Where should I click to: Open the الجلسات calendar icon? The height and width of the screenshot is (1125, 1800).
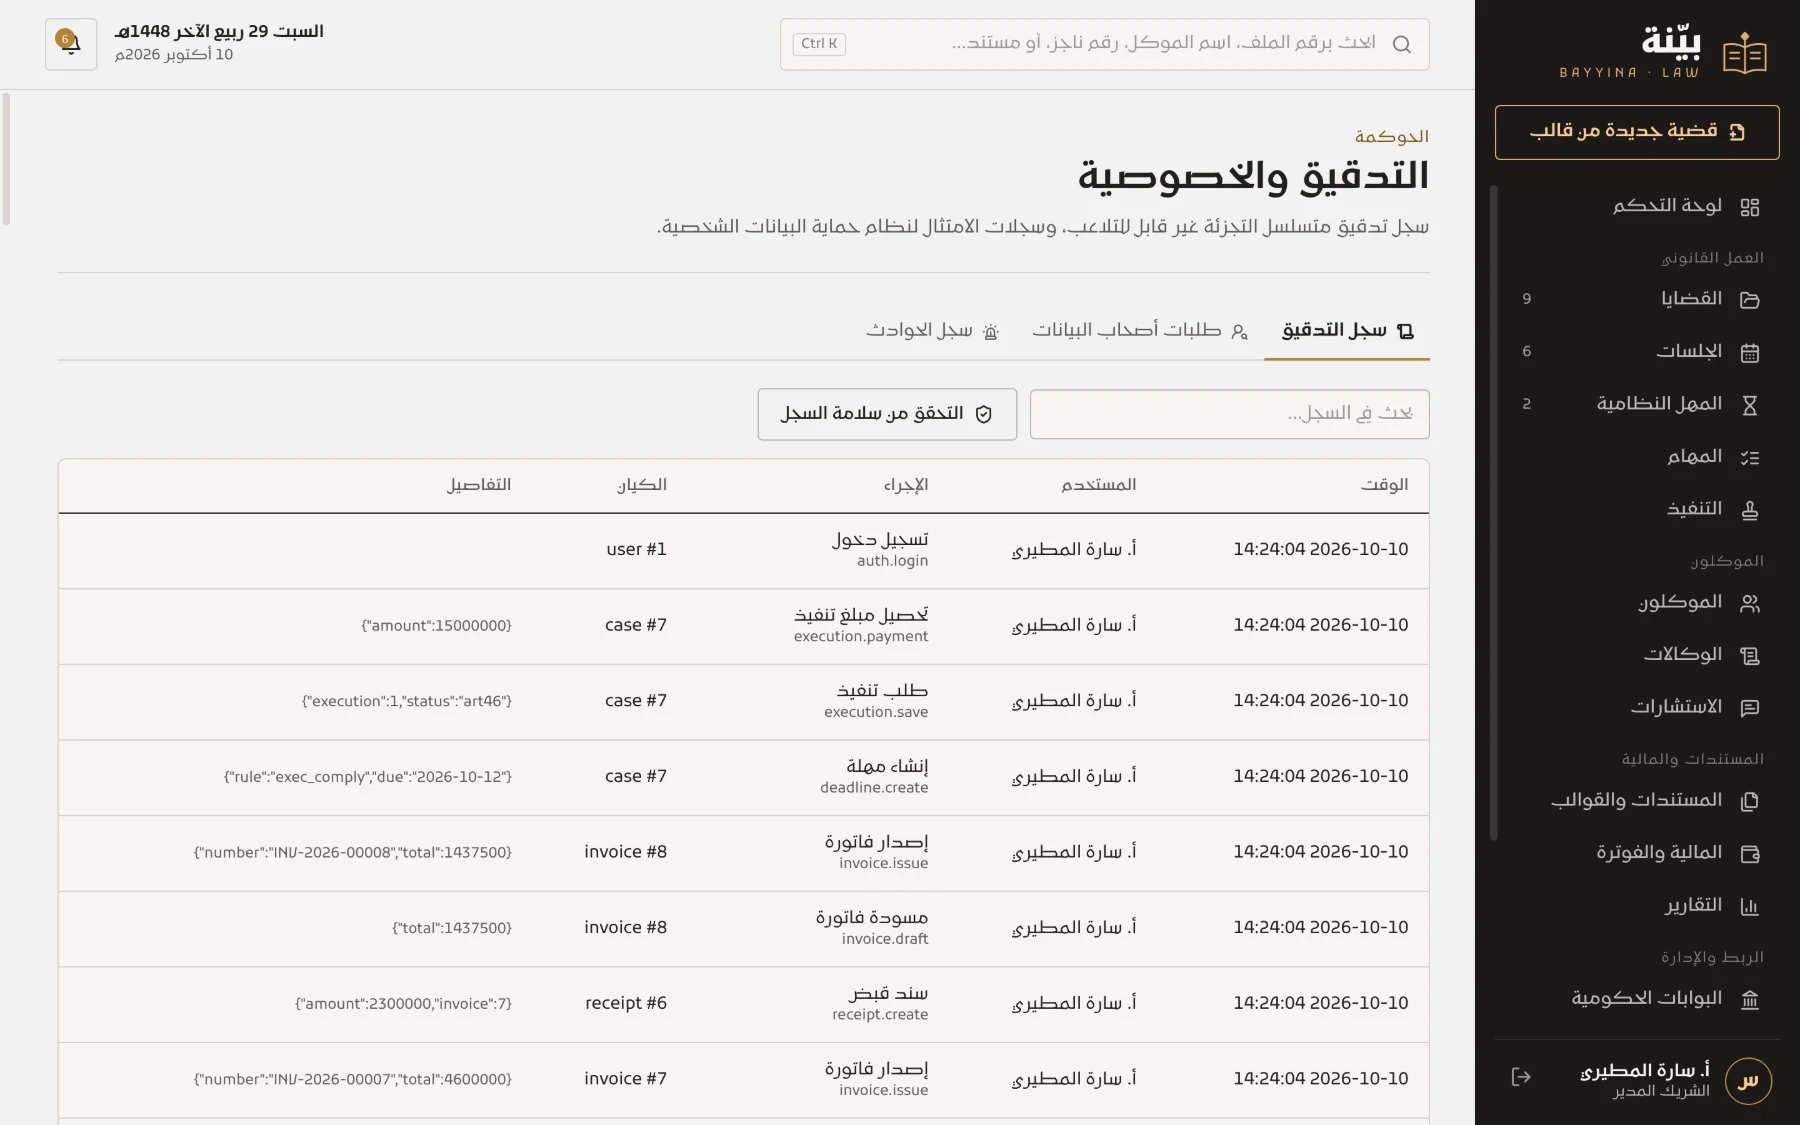tap(1749, 352)
